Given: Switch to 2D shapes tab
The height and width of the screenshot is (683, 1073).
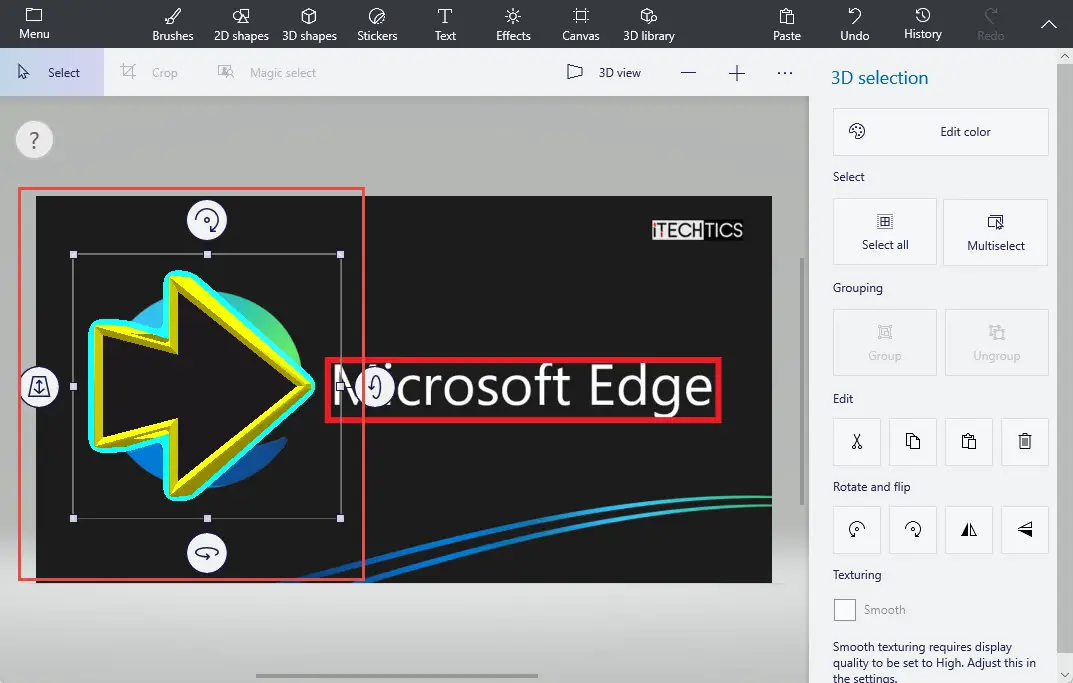Looking at the screenshot, I should click(241, 24).
